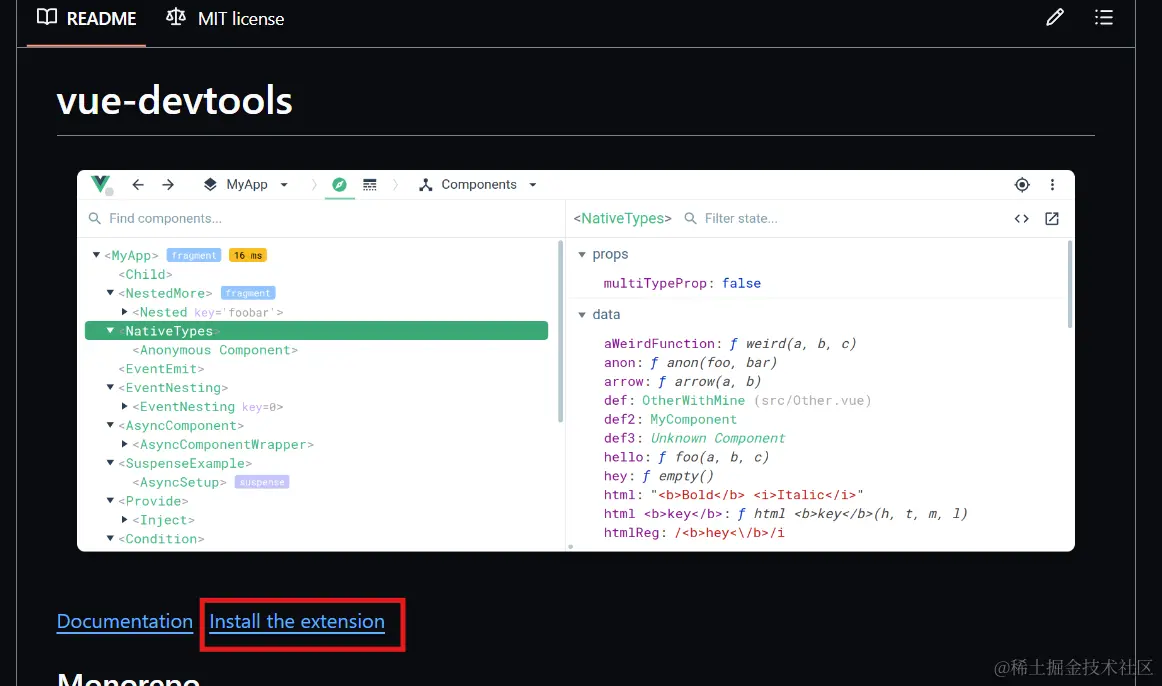The width and height of the screenshot is (1162, 686).
Task: Open the Documentation link
Action: 124,621
